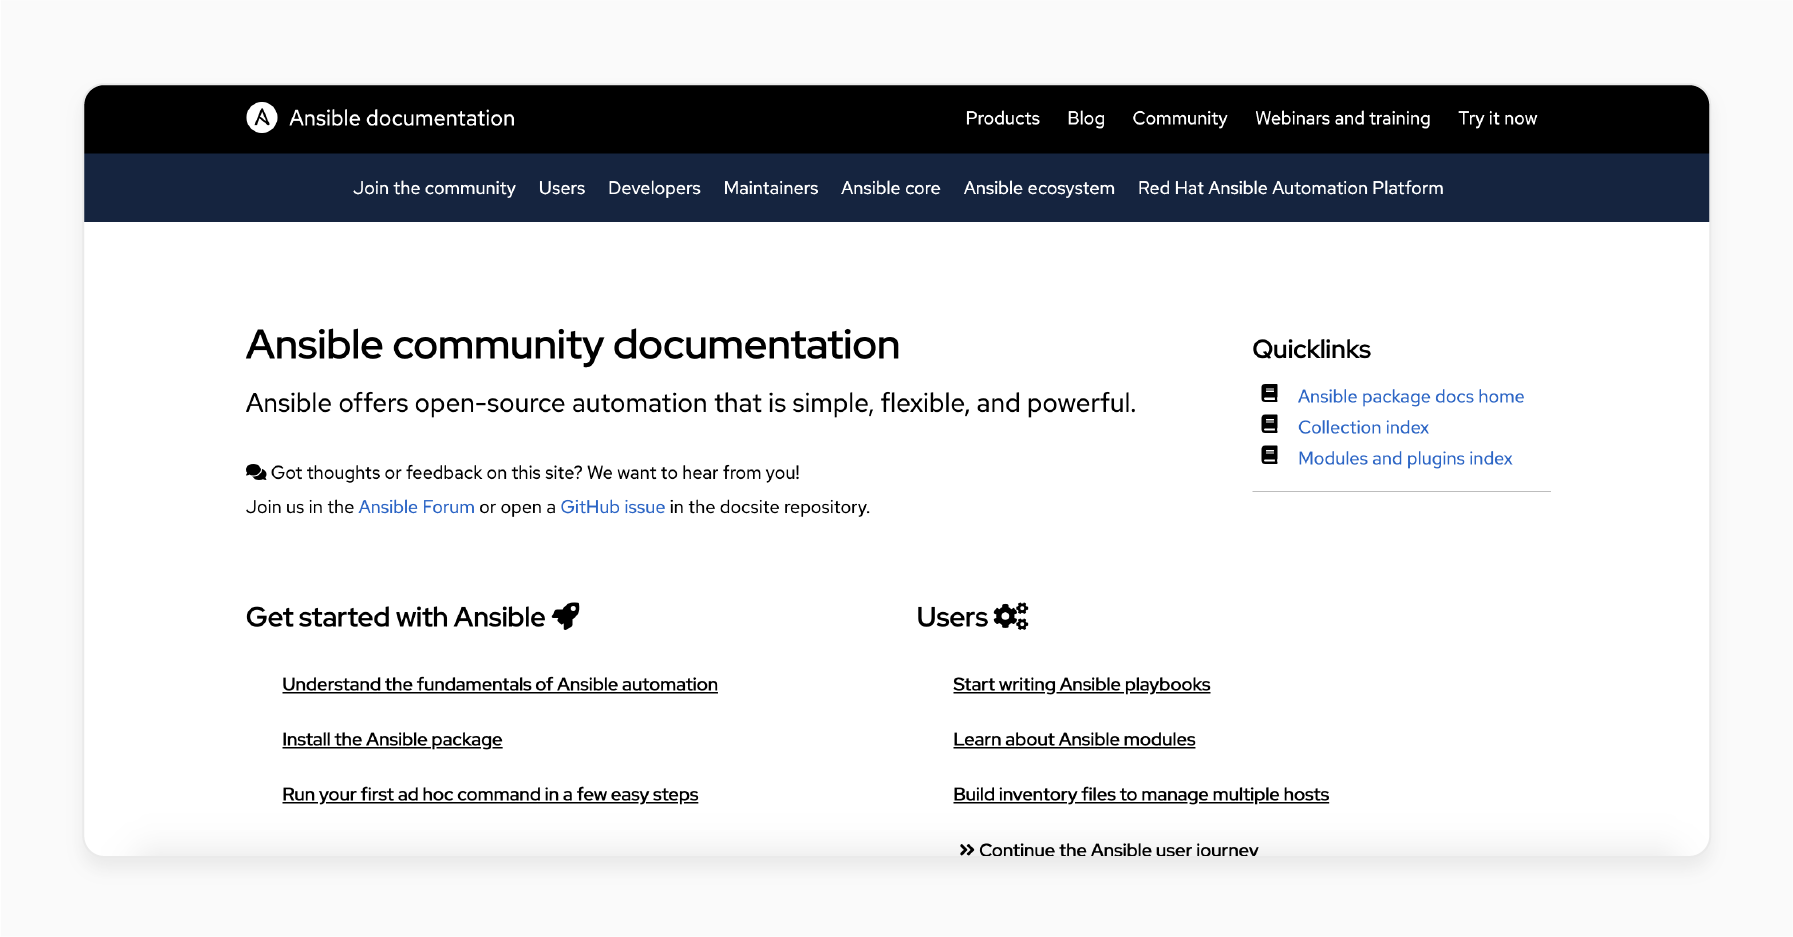This screenshot has height=937, width=1793.
Task: Click the rocket icon next to Get started
Action: coord(566,616)
